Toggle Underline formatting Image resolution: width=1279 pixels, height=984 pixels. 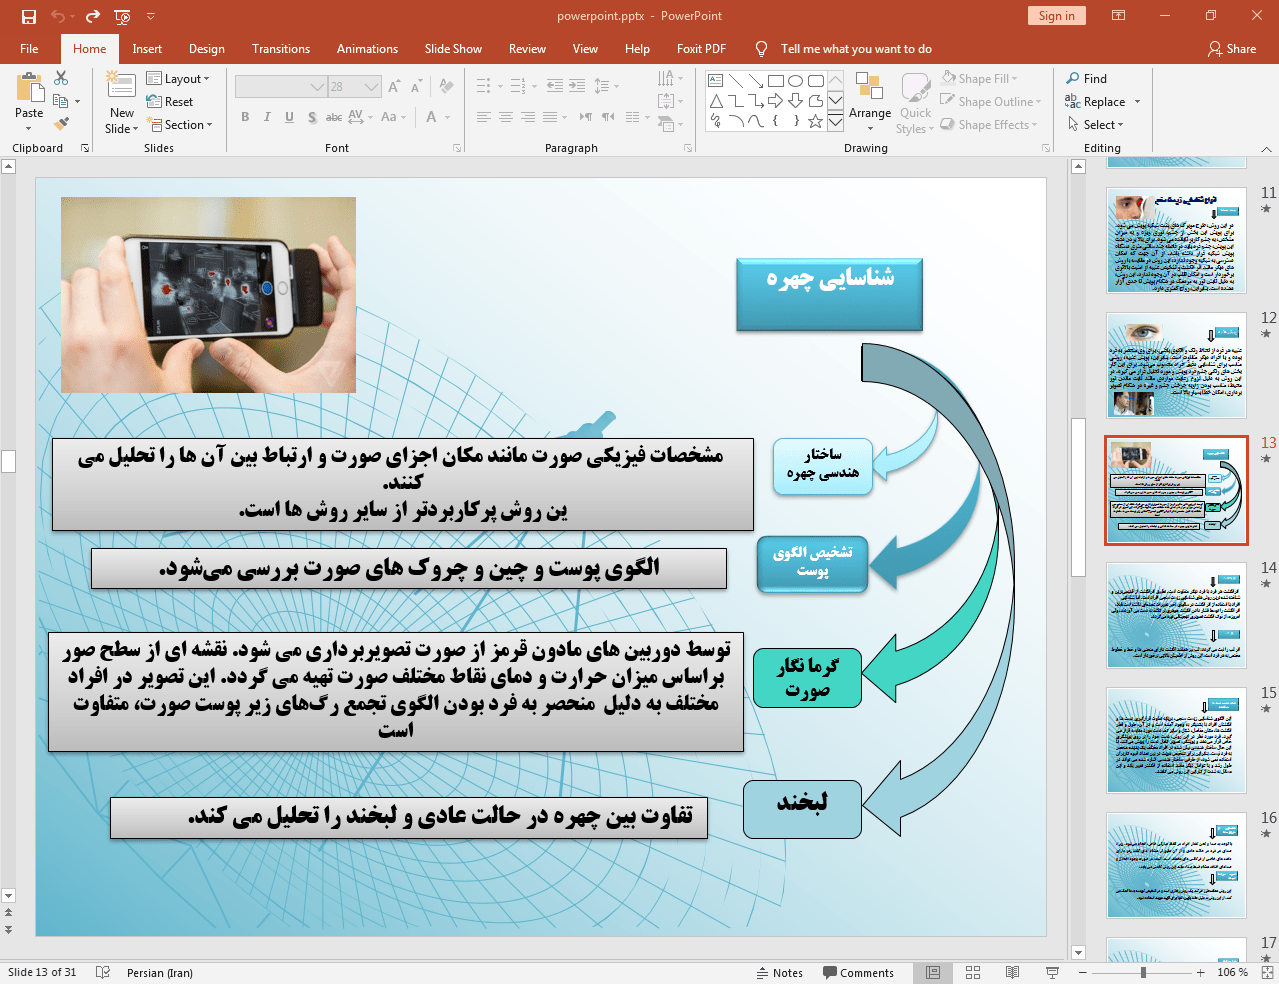click(x=289, y=117)
